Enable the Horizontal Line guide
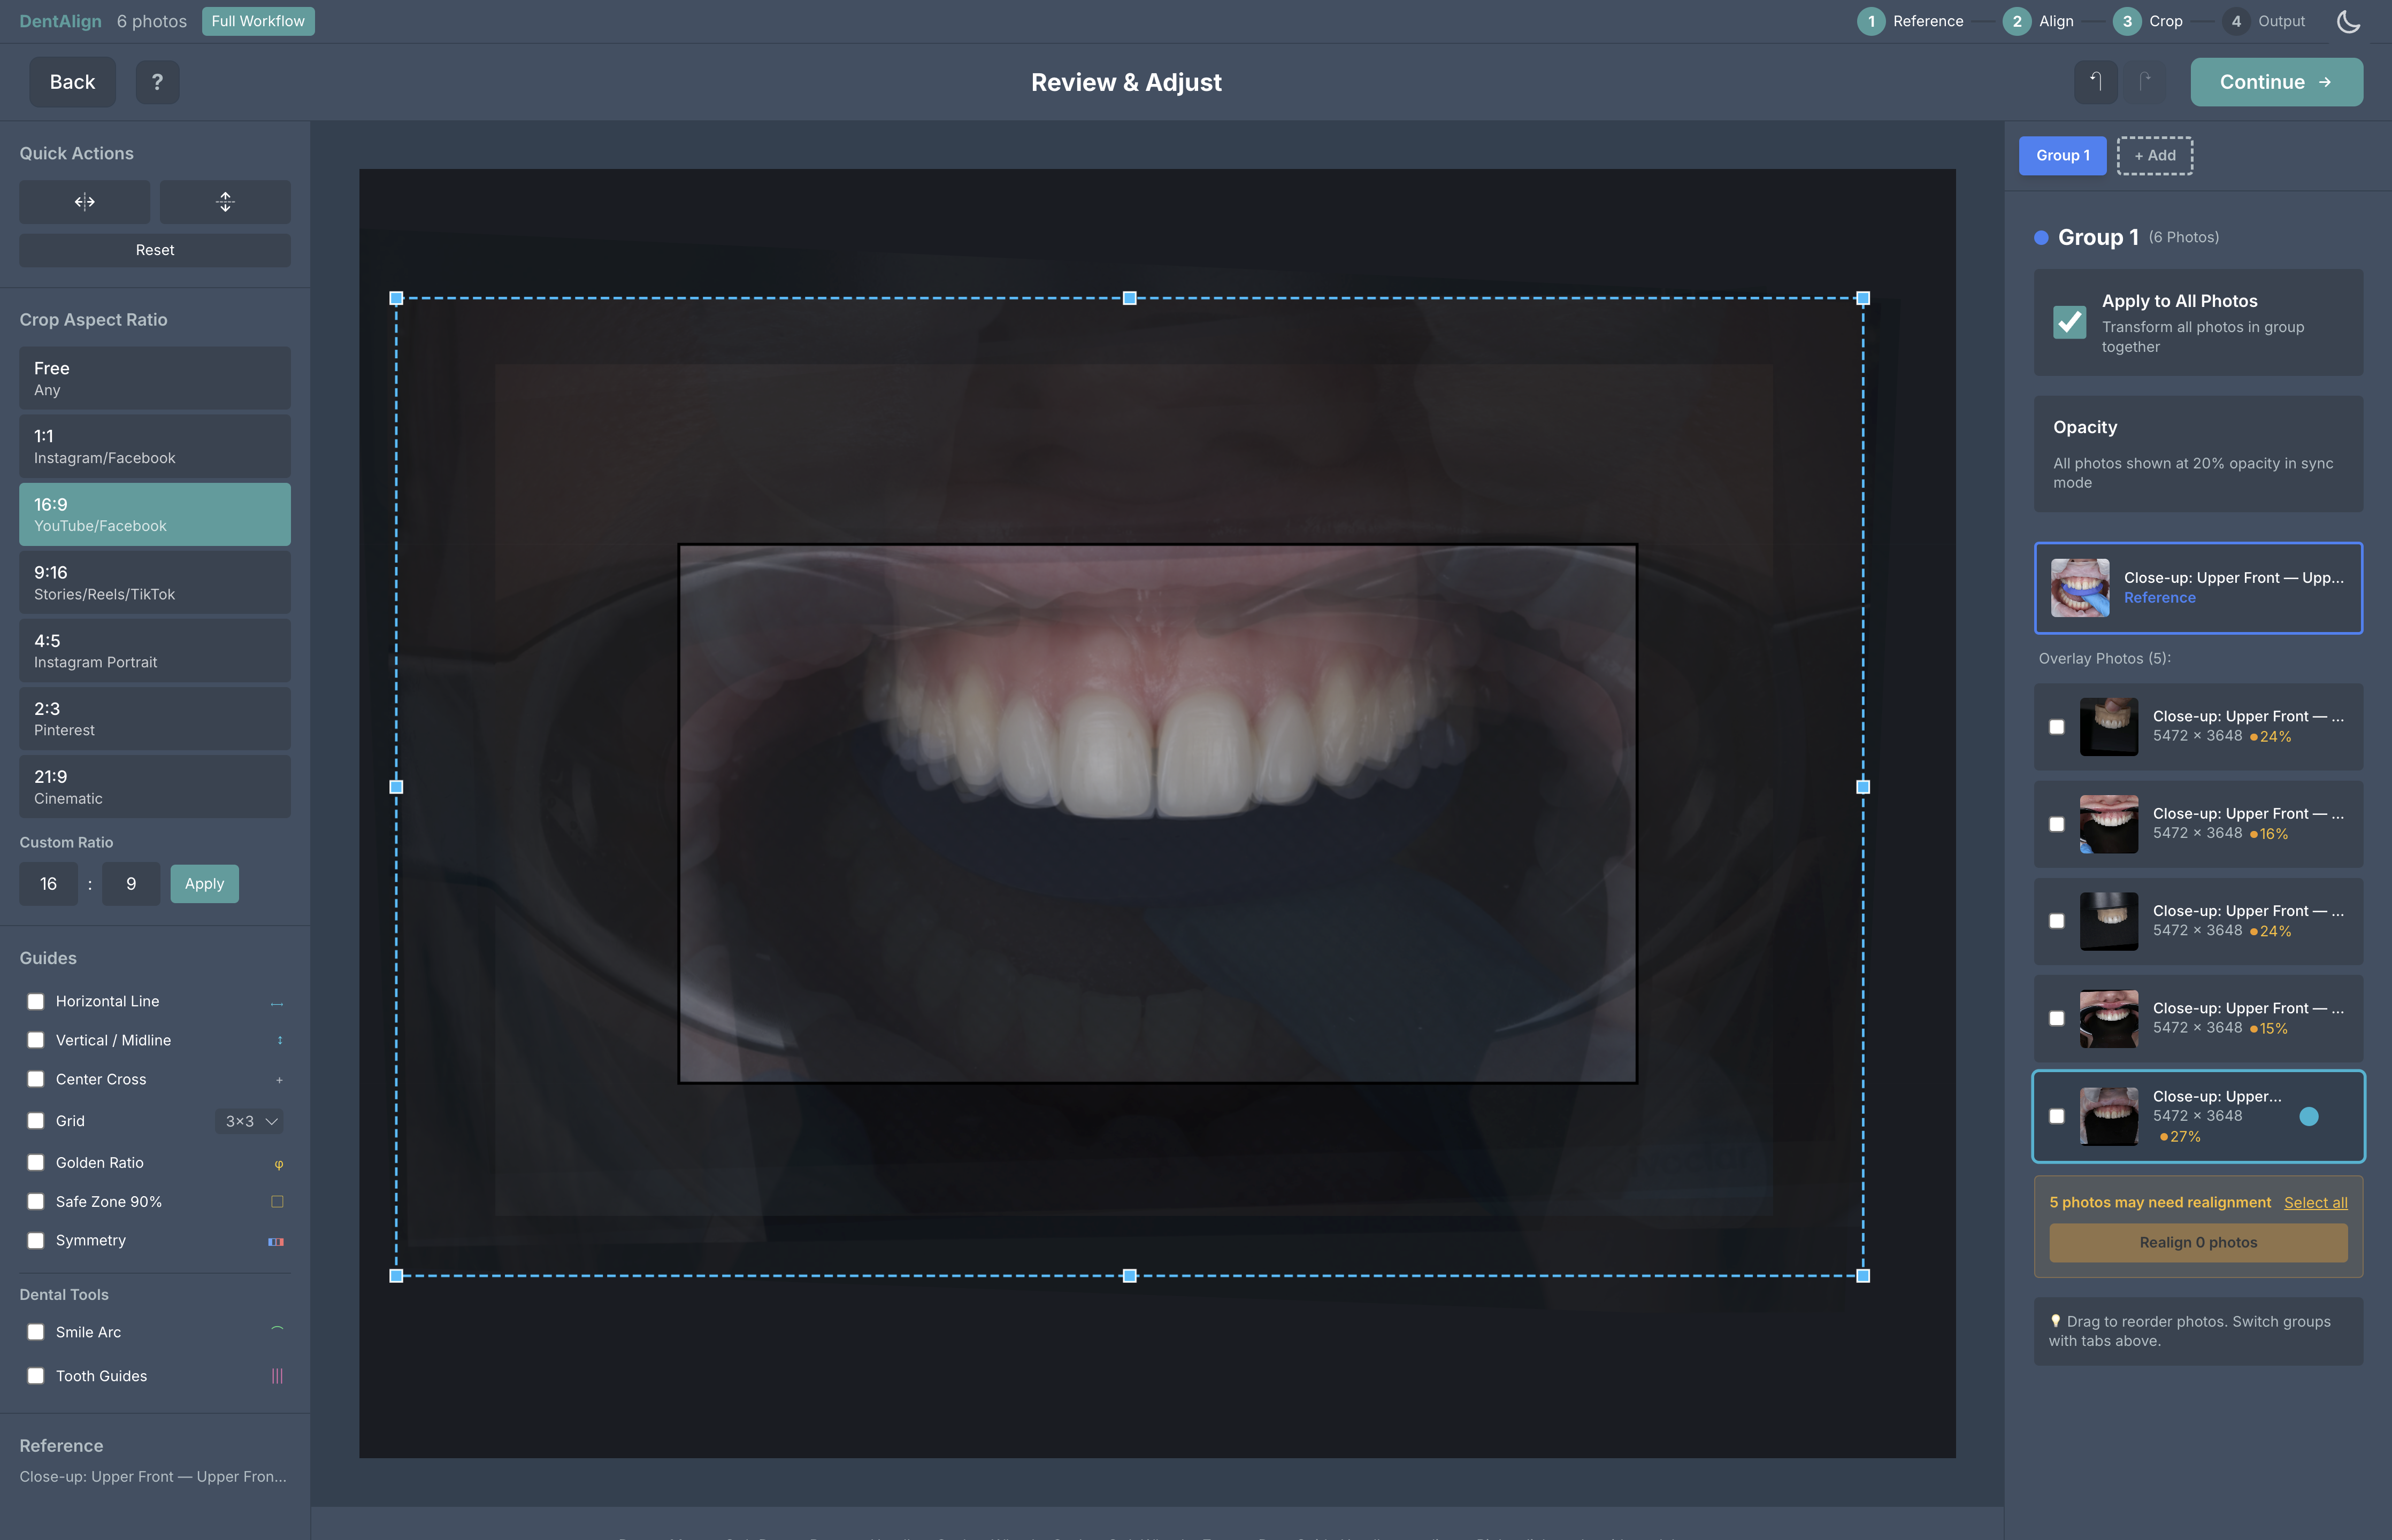The image size is (2392, 1540). pos(36,1000)
